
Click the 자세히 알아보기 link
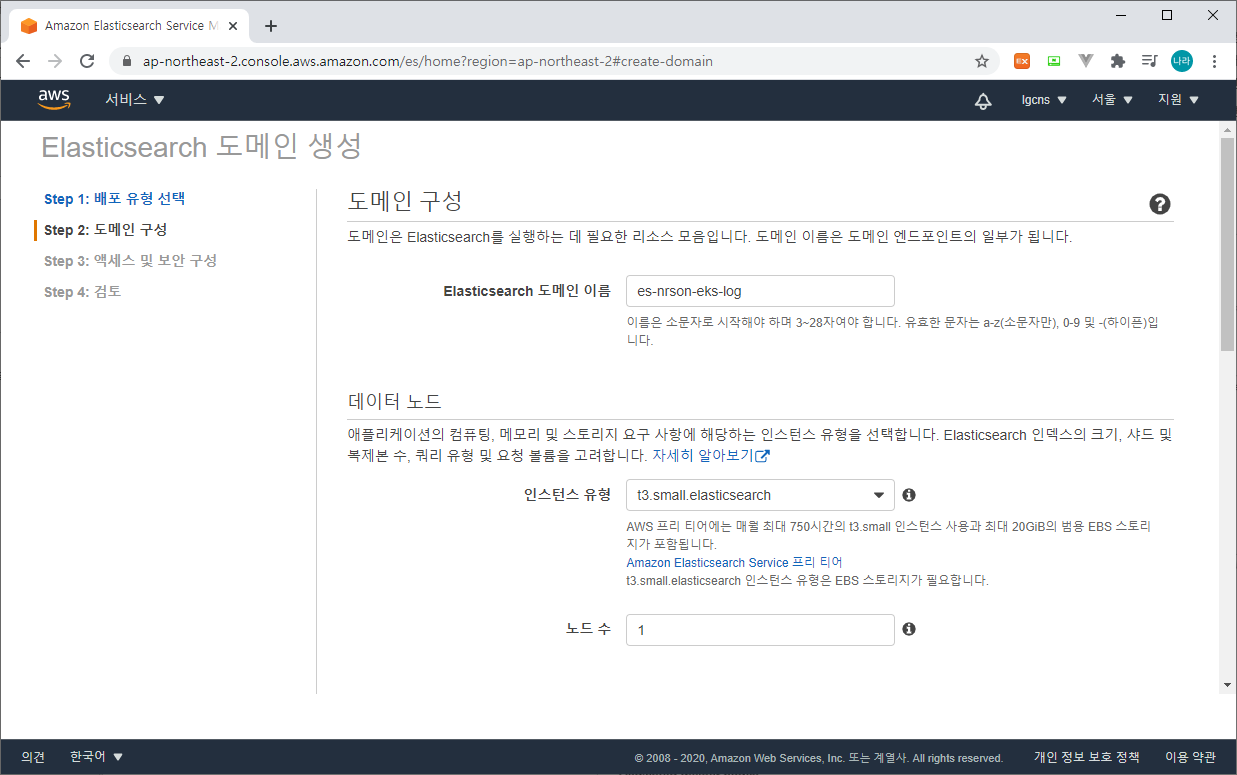pyautogui.click(x=711, y=455)
